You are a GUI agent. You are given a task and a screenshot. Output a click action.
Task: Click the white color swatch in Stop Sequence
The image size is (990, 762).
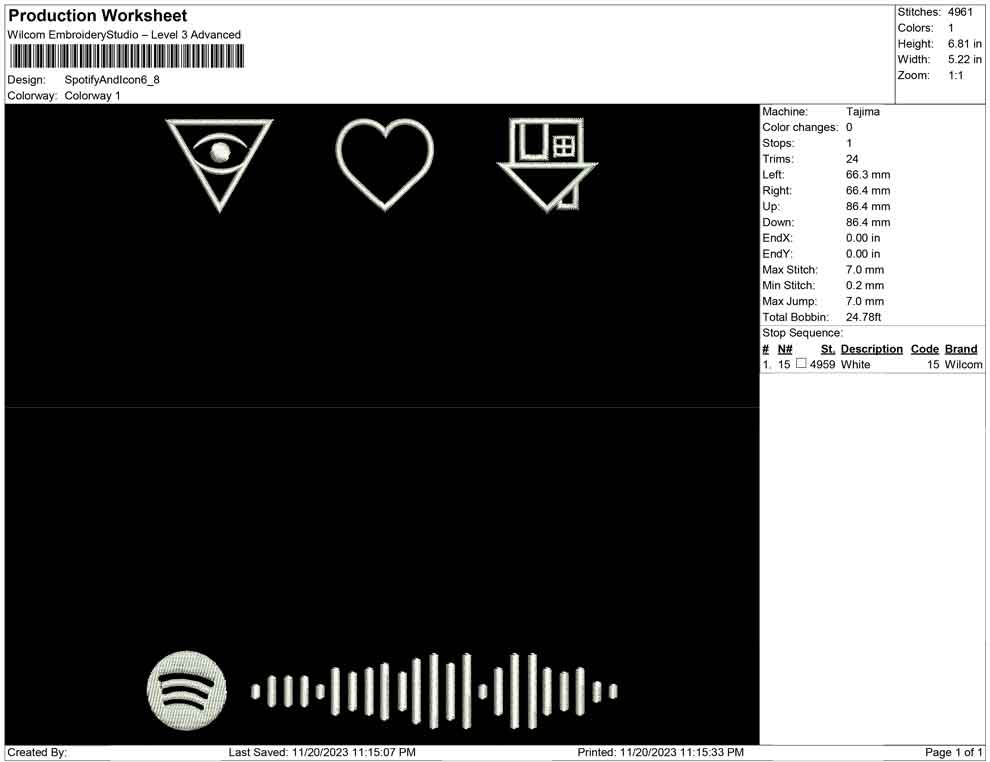point(801,364)
